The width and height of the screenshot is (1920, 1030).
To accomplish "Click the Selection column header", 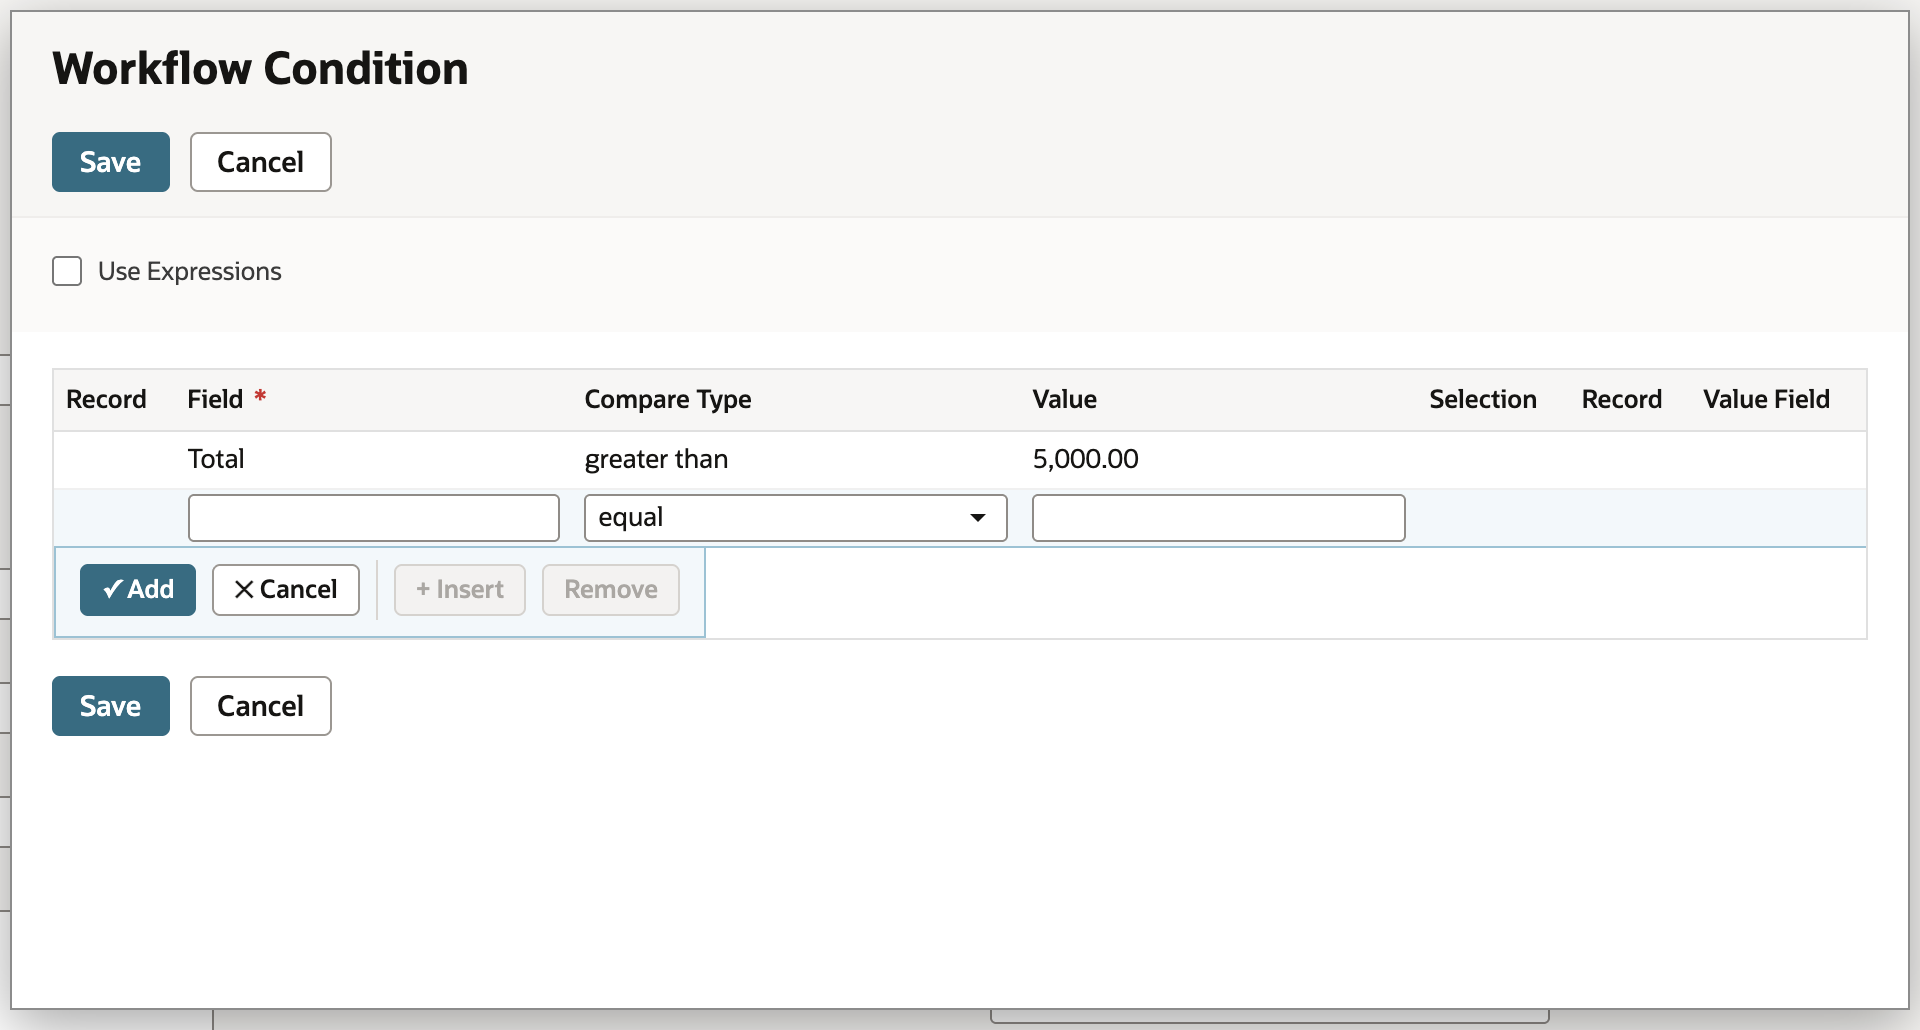I will 1483,399.
